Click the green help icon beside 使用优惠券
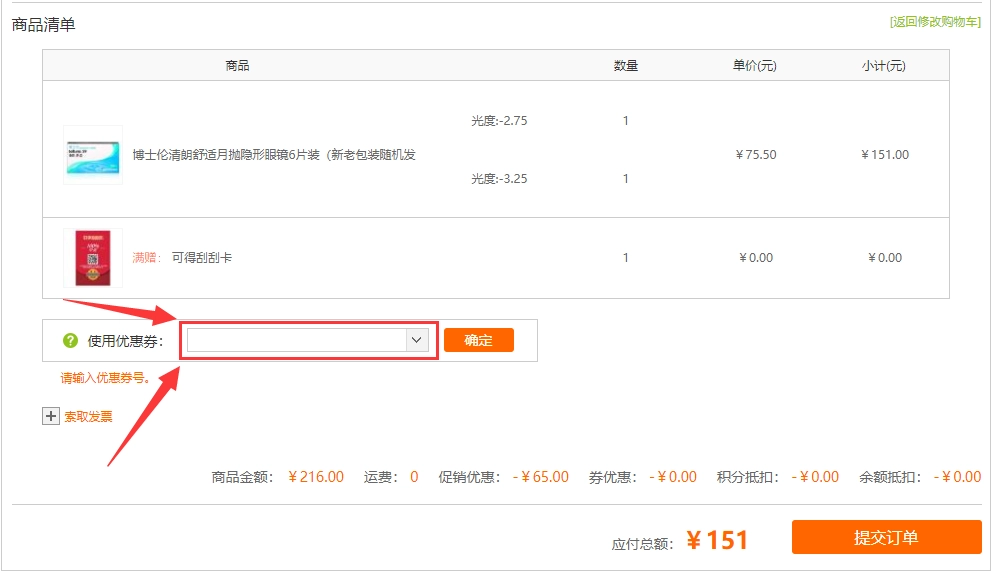 70,341
